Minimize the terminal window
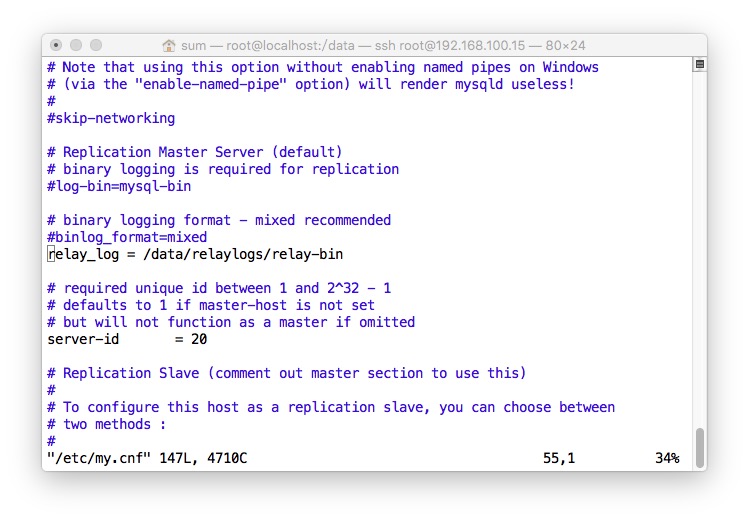This screenshot has width=749, height=521. click(x=76, y=45)
